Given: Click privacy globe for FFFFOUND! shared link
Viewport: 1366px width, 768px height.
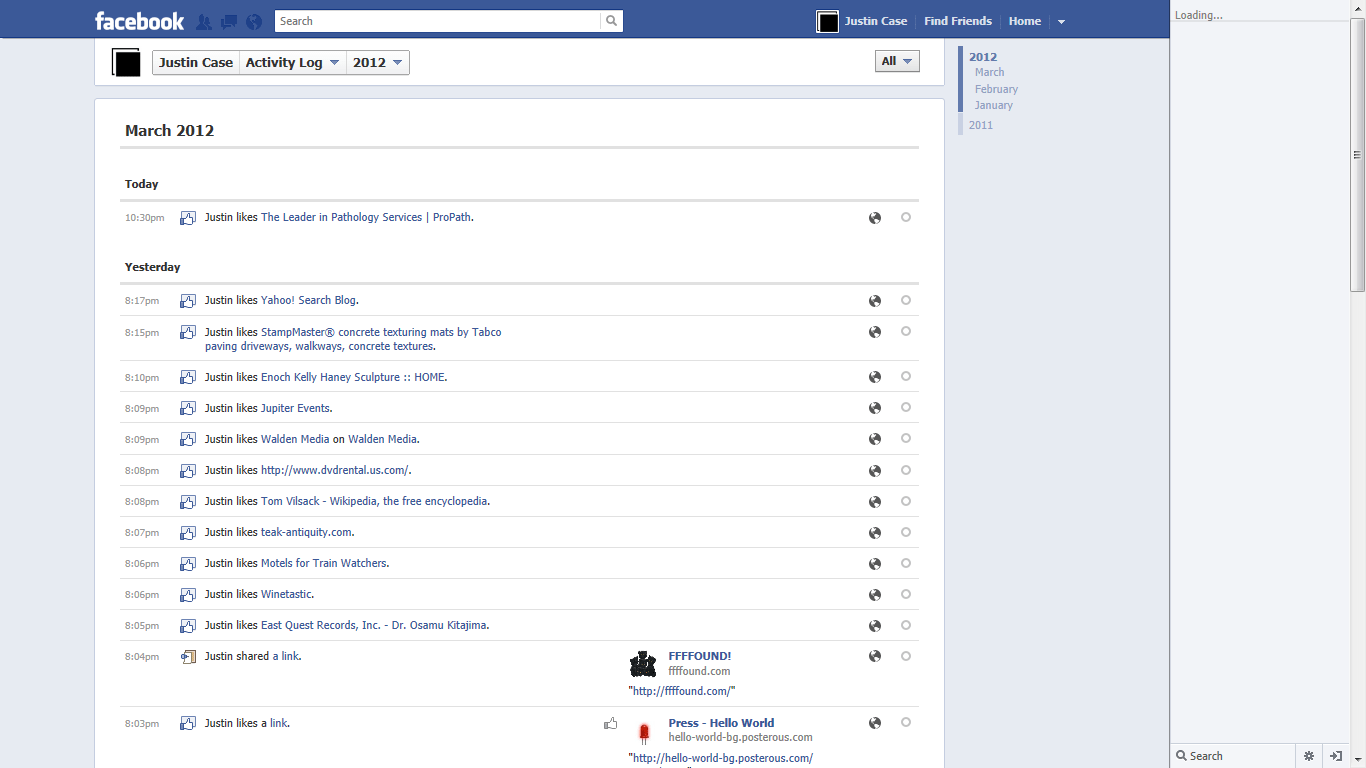Looking at the screenshot, I should point(875,657).
